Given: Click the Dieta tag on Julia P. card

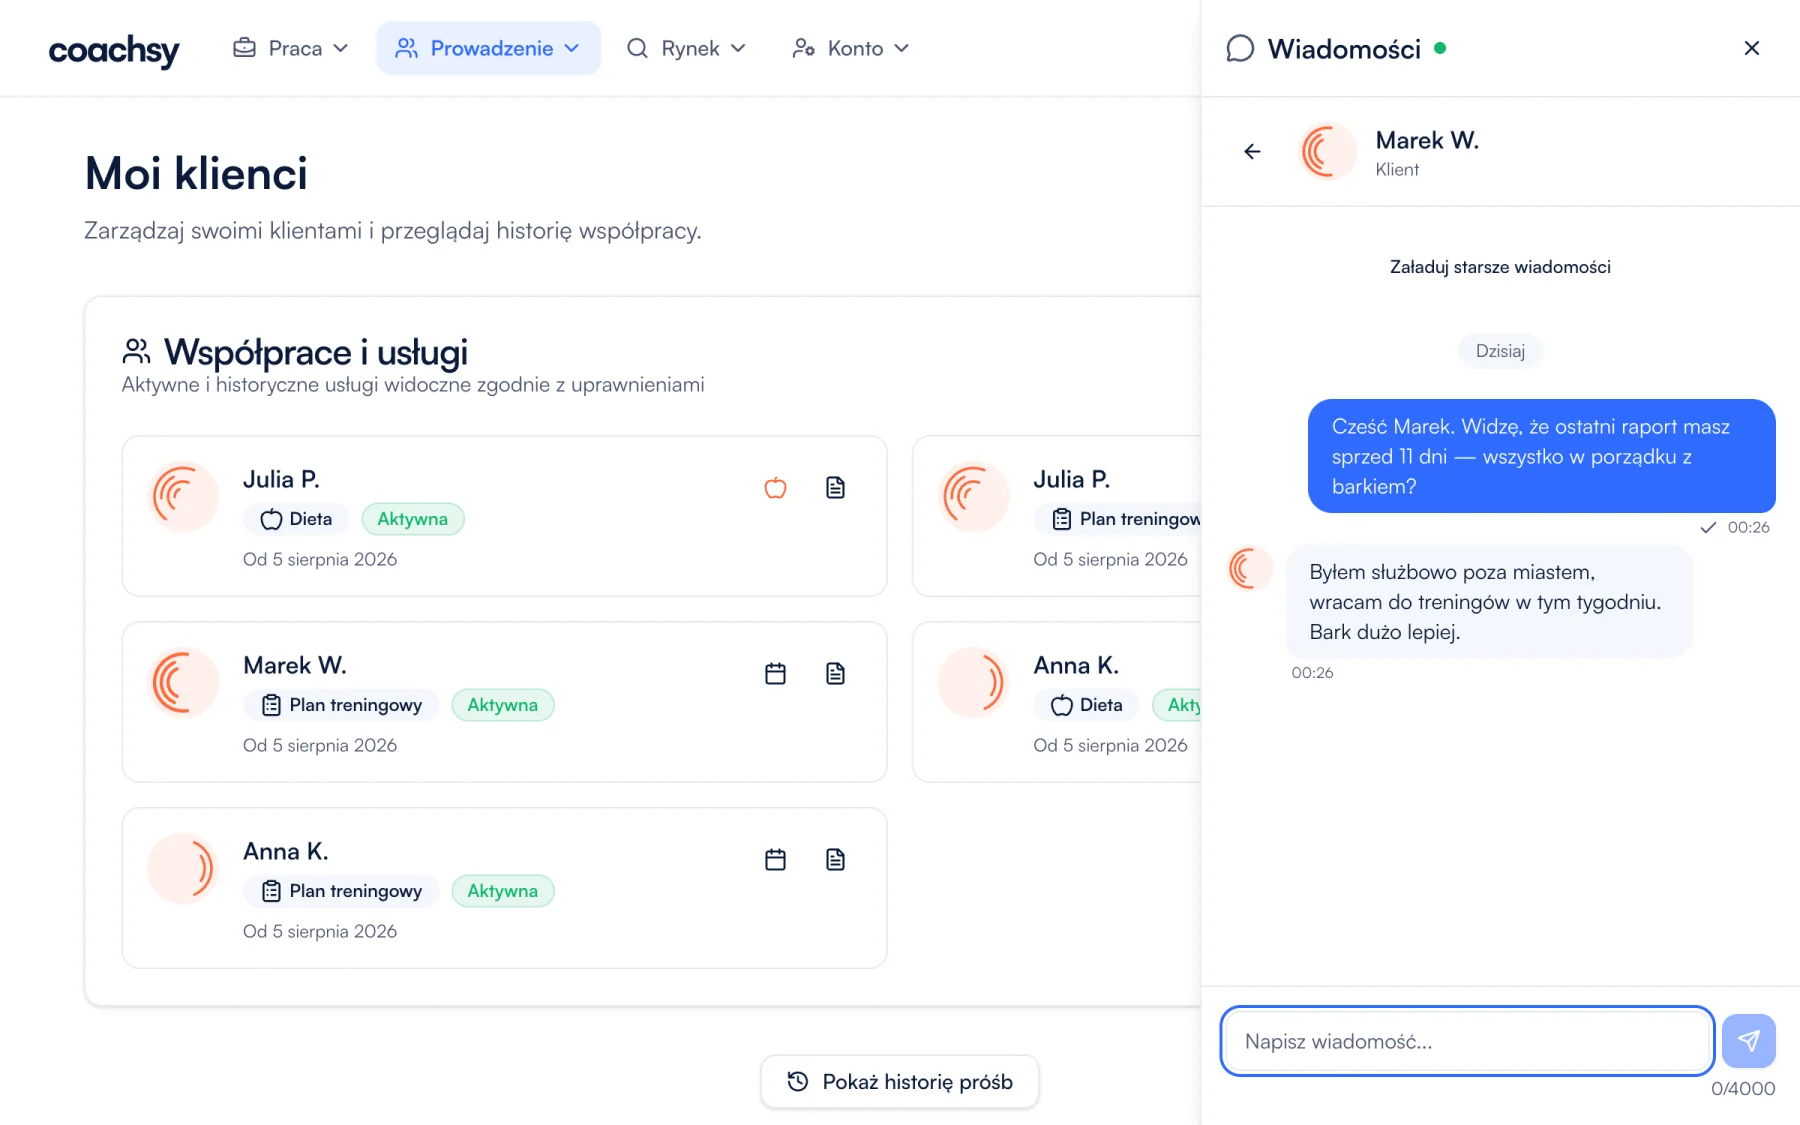Looking at the screenshot, I should pyautogui.click(x=296, y=519).
